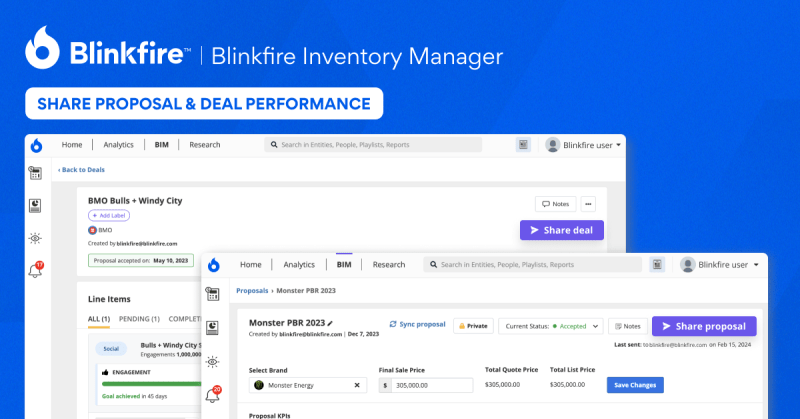Click the Proposals breadcrumb link
This screenshot has height=419, width=800.
coord(252,291)
